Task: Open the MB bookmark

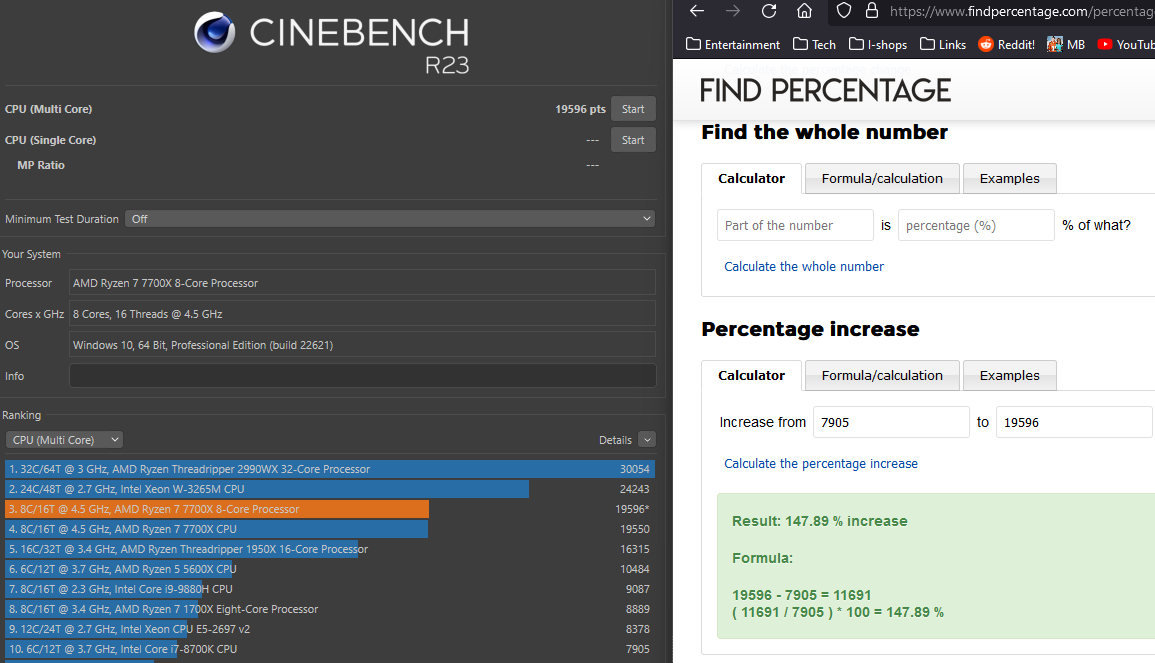Action: click(x=1066, y=45)
